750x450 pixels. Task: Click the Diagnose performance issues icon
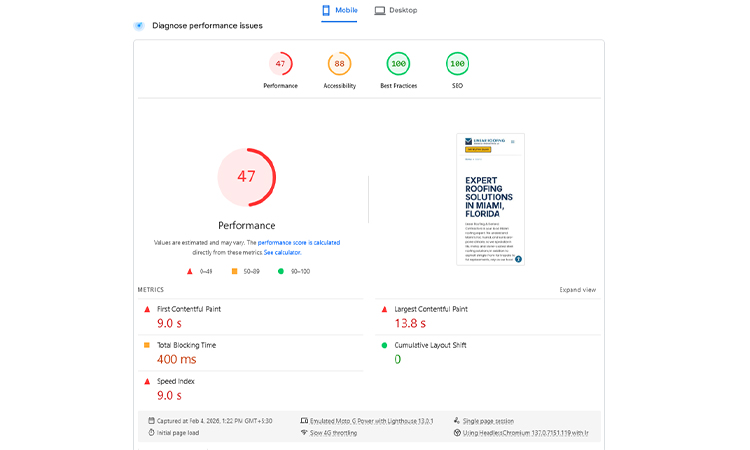(x=139, y=26)
